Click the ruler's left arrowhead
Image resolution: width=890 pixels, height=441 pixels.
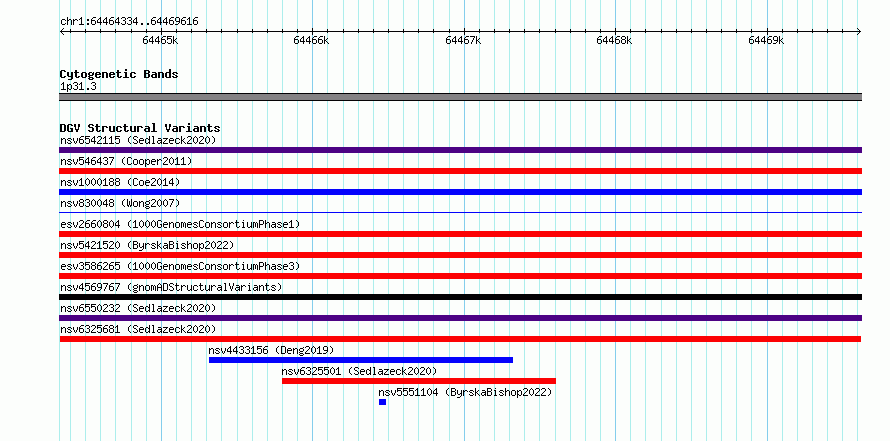[x=62, y=31]
